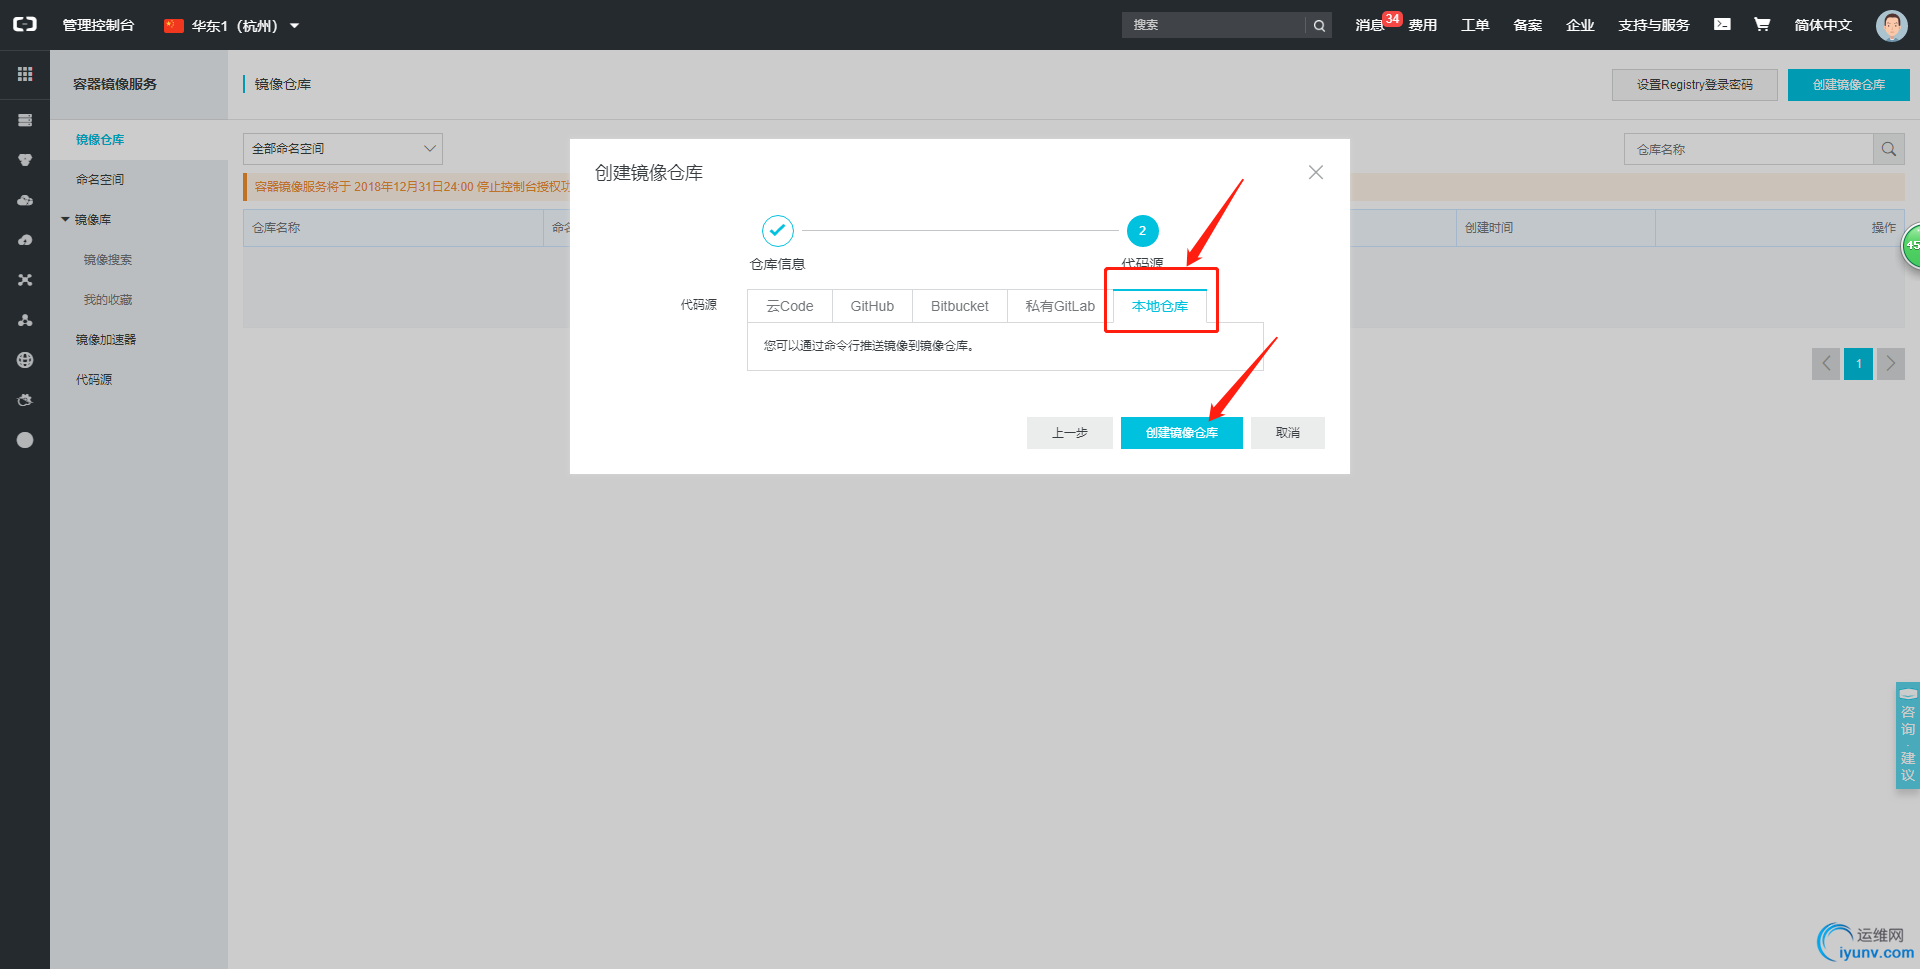Select the 私有GitLab tab
Viewport: 1920px width, 969px height.
click(1060, 306)
